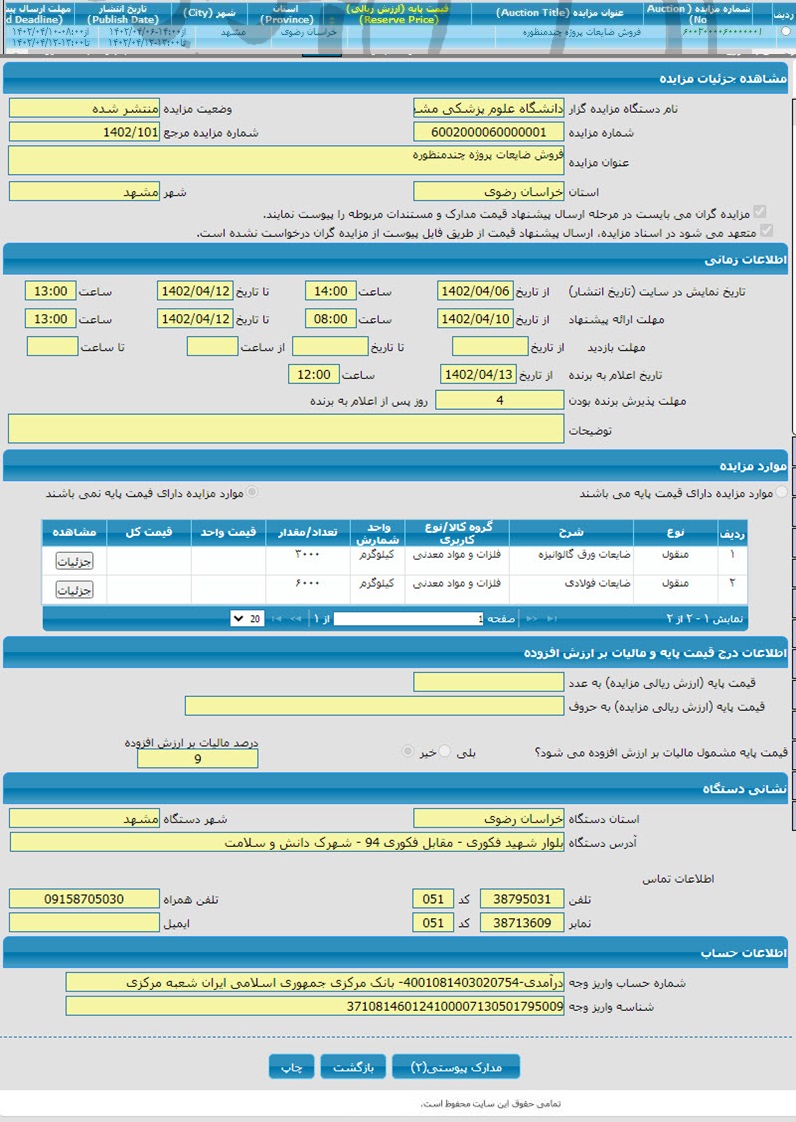Open the rows-per-page dropdown showing 20

tap(246, 619)
